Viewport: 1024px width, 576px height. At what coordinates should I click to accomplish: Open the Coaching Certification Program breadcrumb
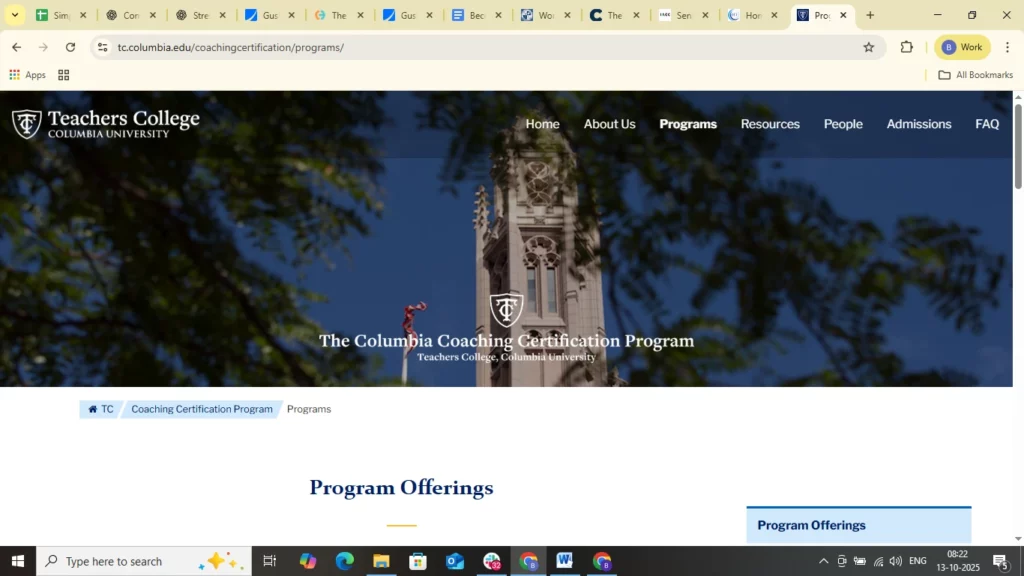click(x=201, y=409)
